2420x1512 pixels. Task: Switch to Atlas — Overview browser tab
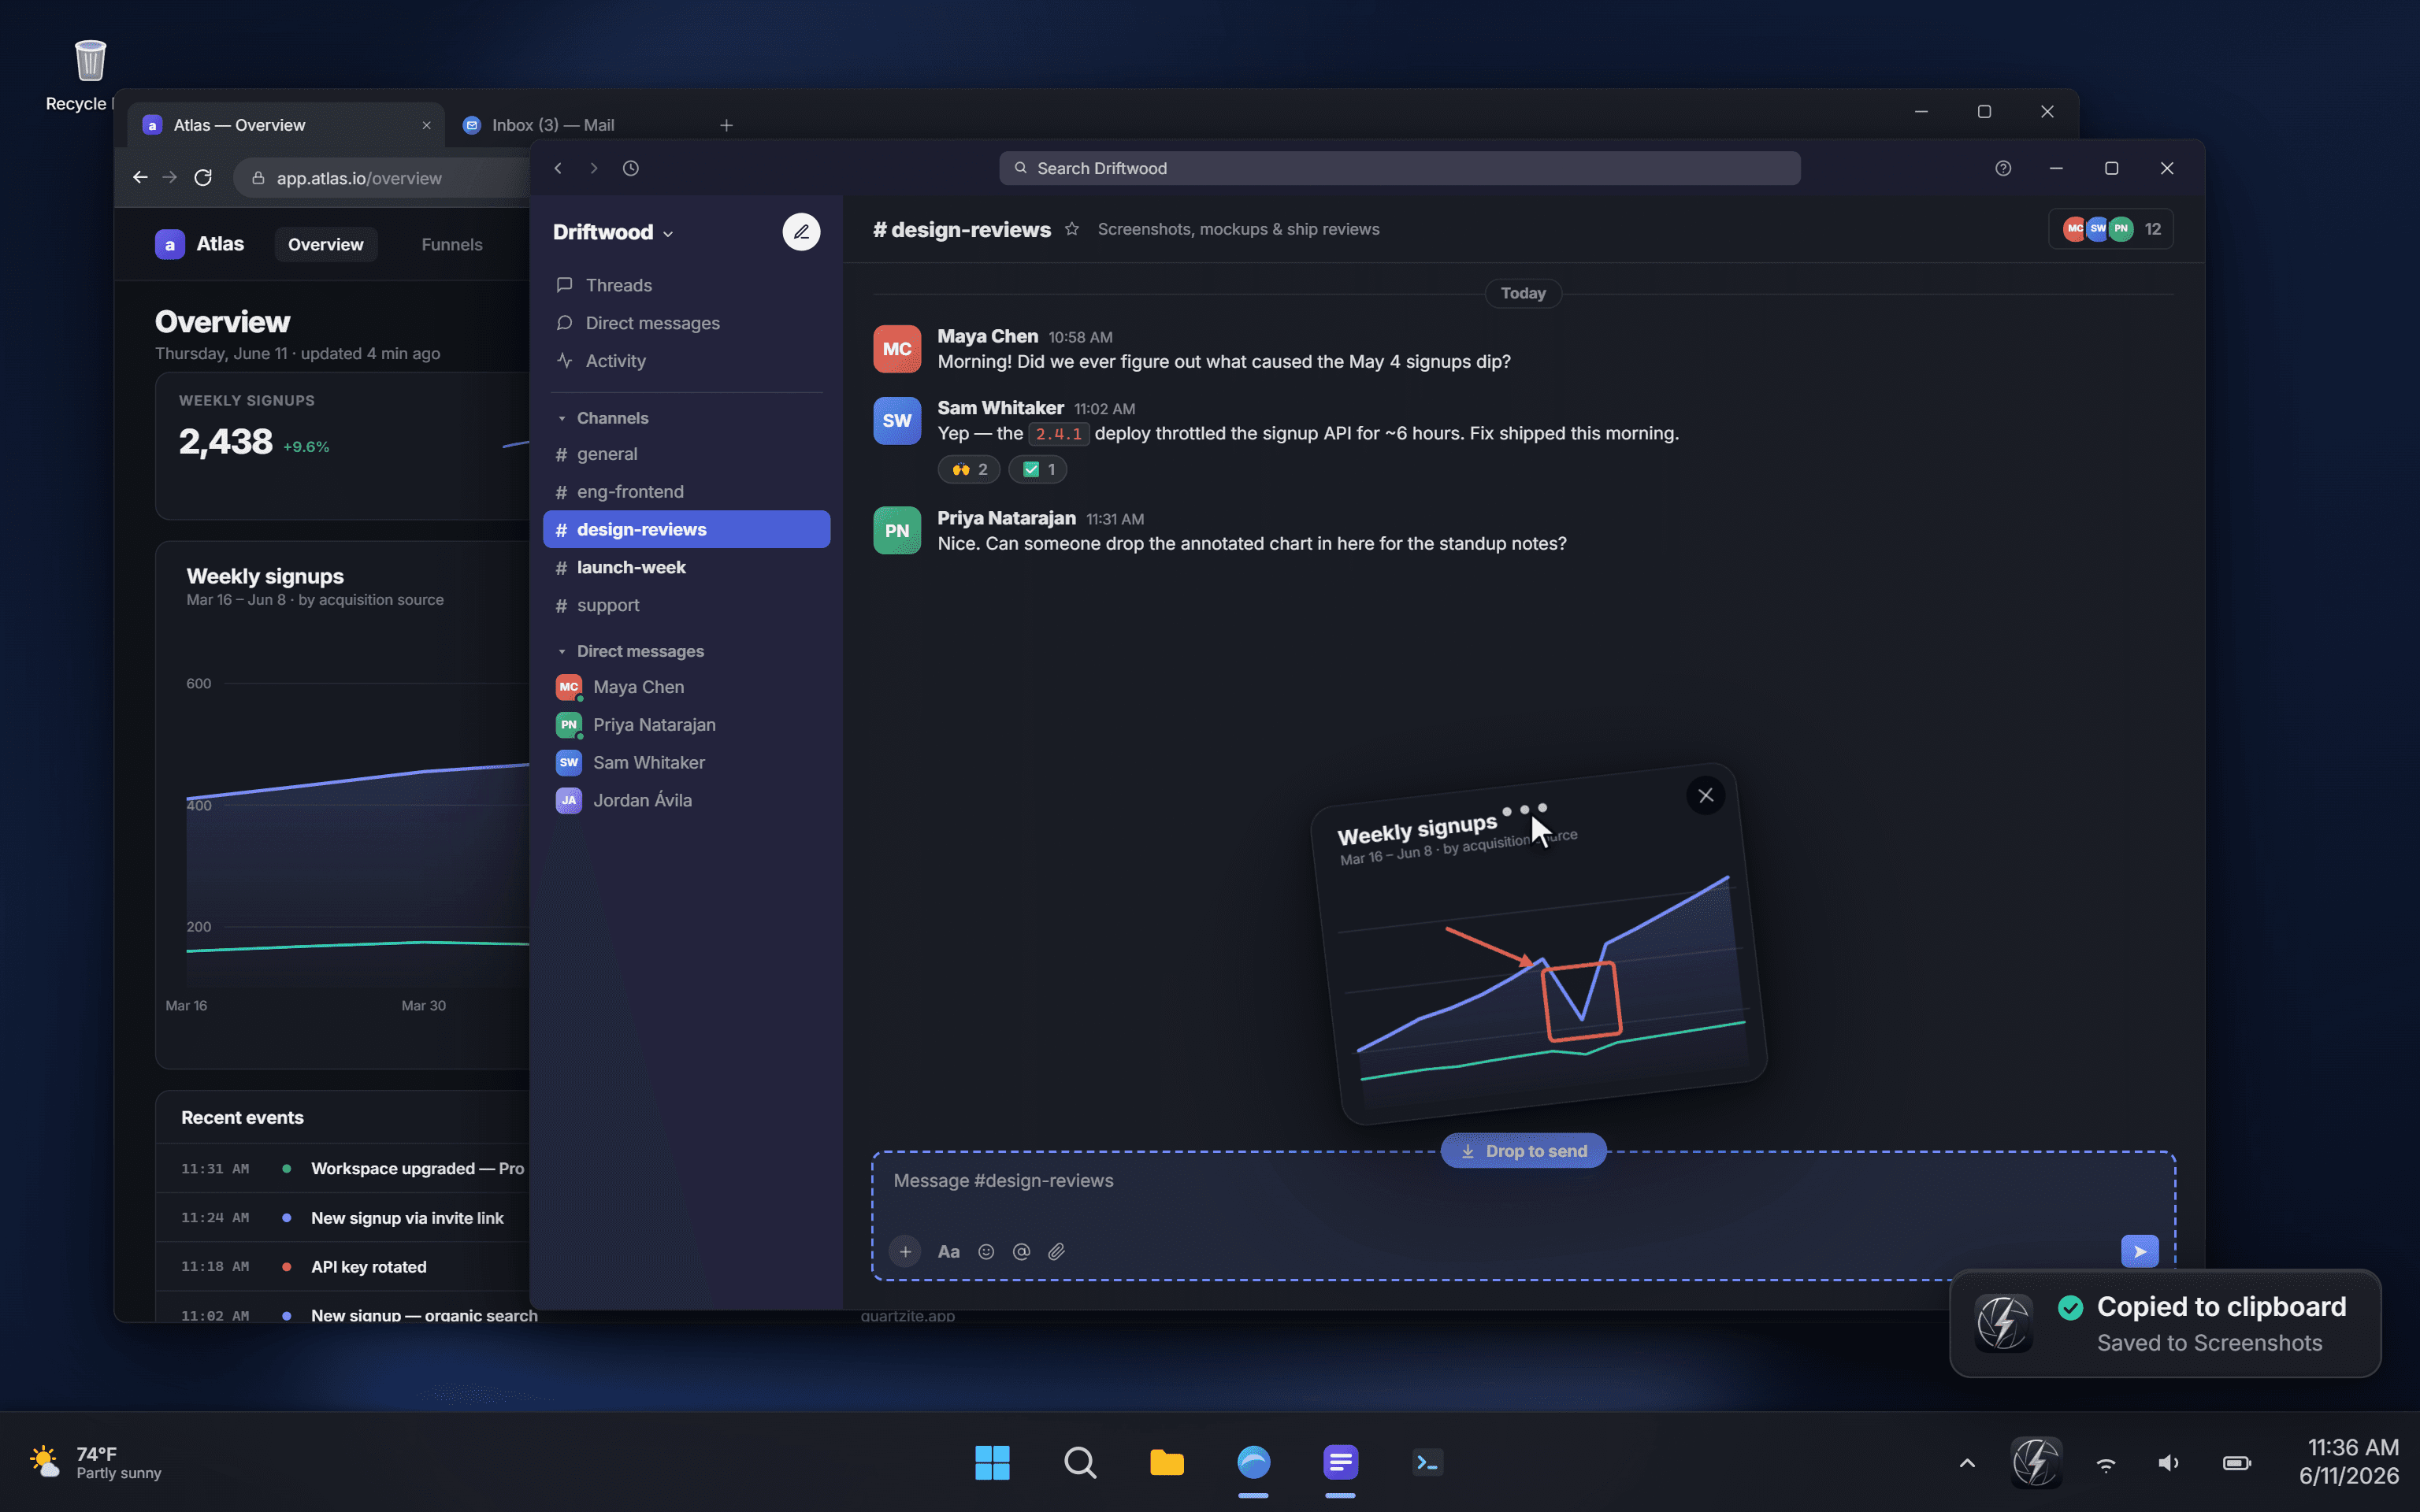[x=286, y=125]
